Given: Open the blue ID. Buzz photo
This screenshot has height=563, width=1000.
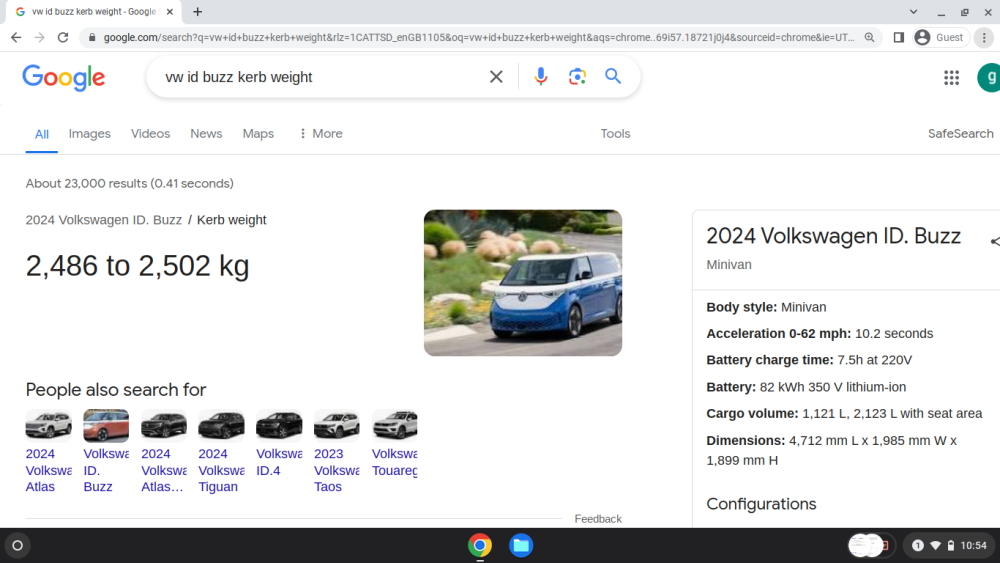Looking at the screenshot, I should point(523,282).
